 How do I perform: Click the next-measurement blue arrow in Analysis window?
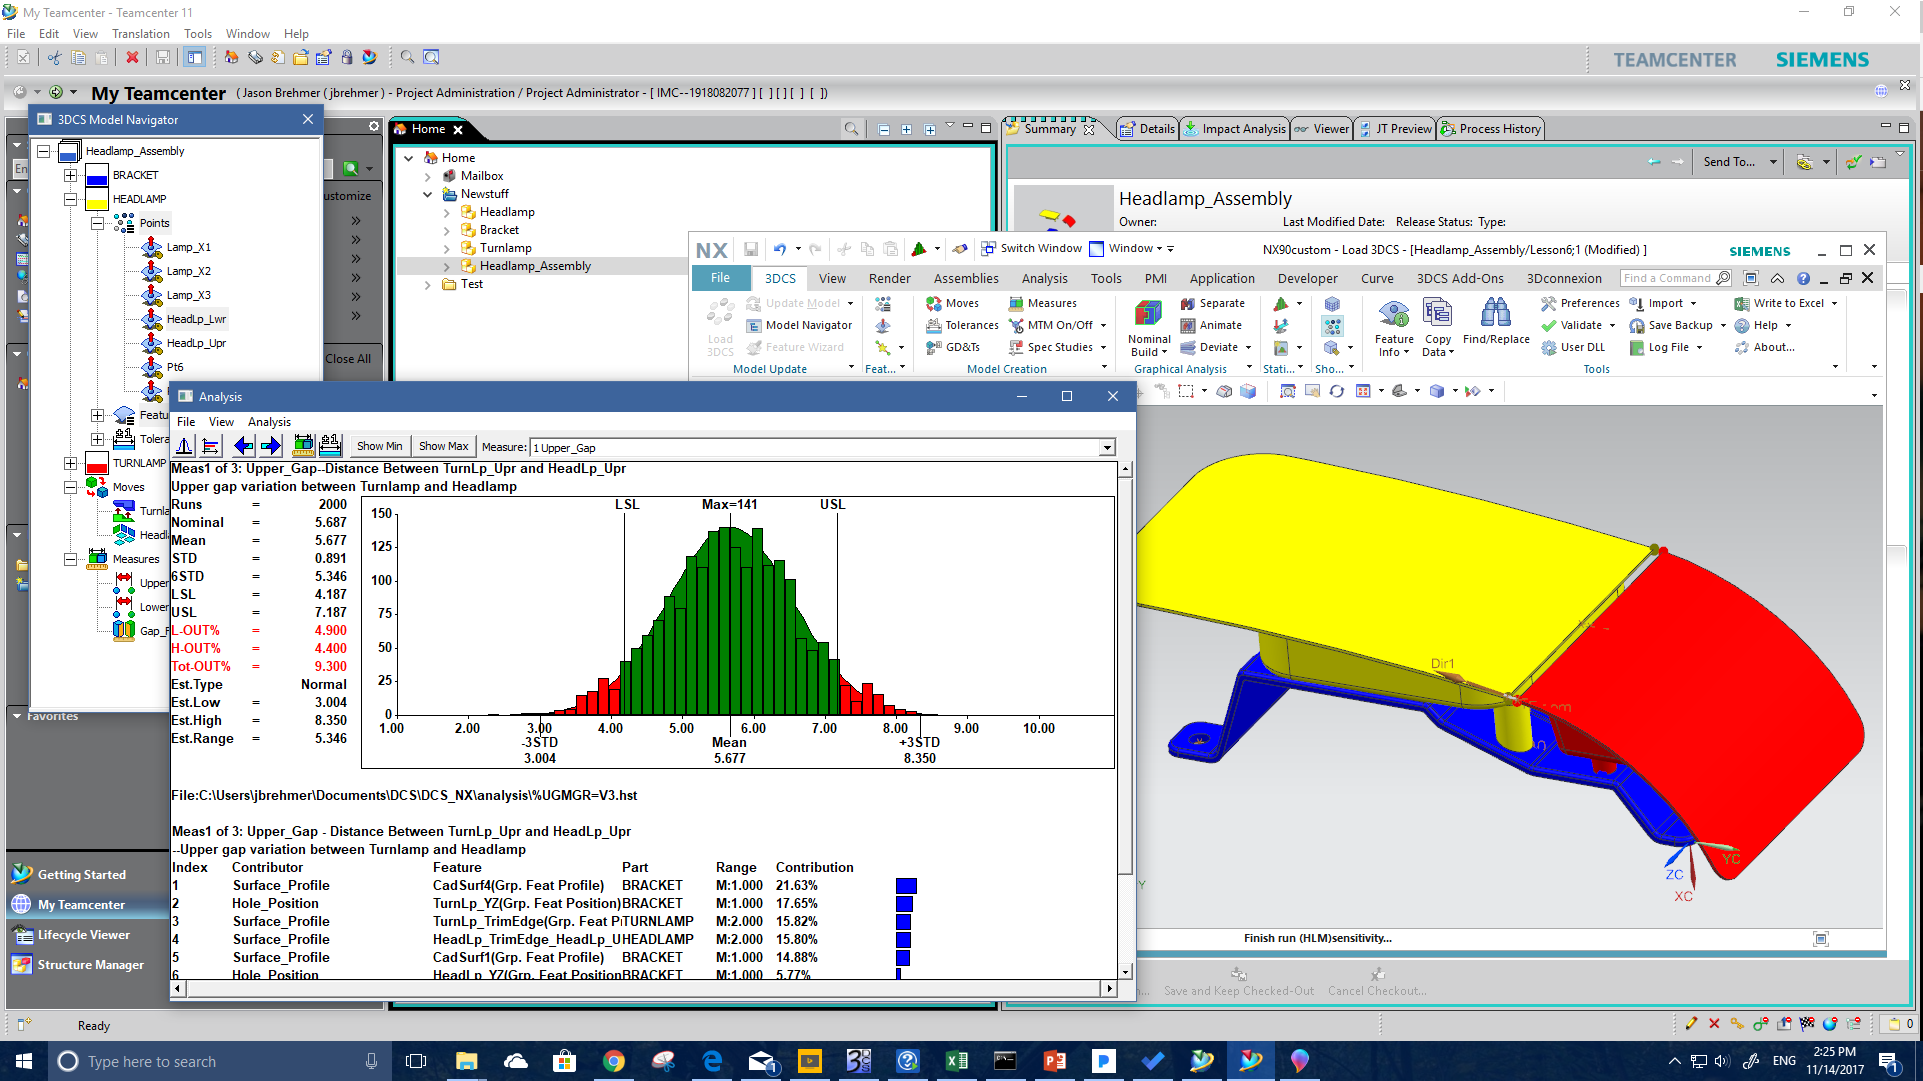click(270, 446)
